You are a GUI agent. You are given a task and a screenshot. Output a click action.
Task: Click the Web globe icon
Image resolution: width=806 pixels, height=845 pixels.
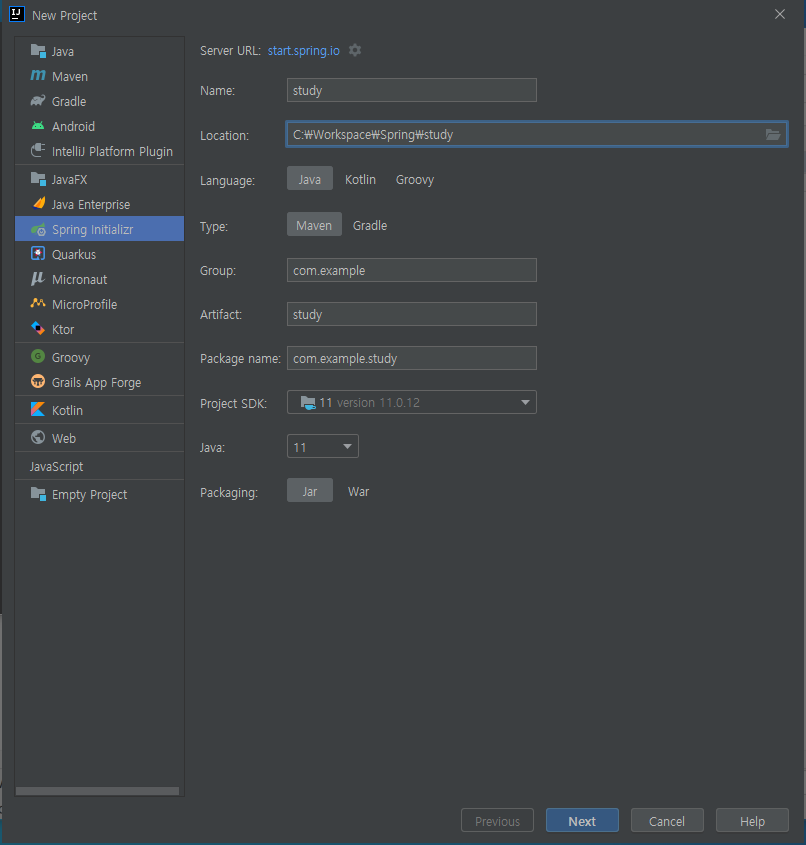[x=38, y=437]
